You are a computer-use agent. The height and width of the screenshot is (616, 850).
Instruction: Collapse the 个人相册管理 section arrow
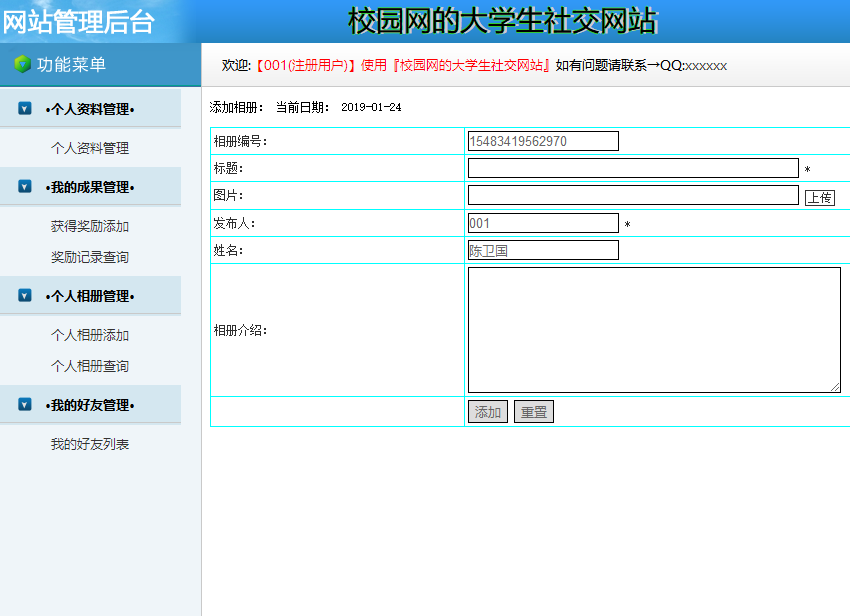click(x=25, y=296)
